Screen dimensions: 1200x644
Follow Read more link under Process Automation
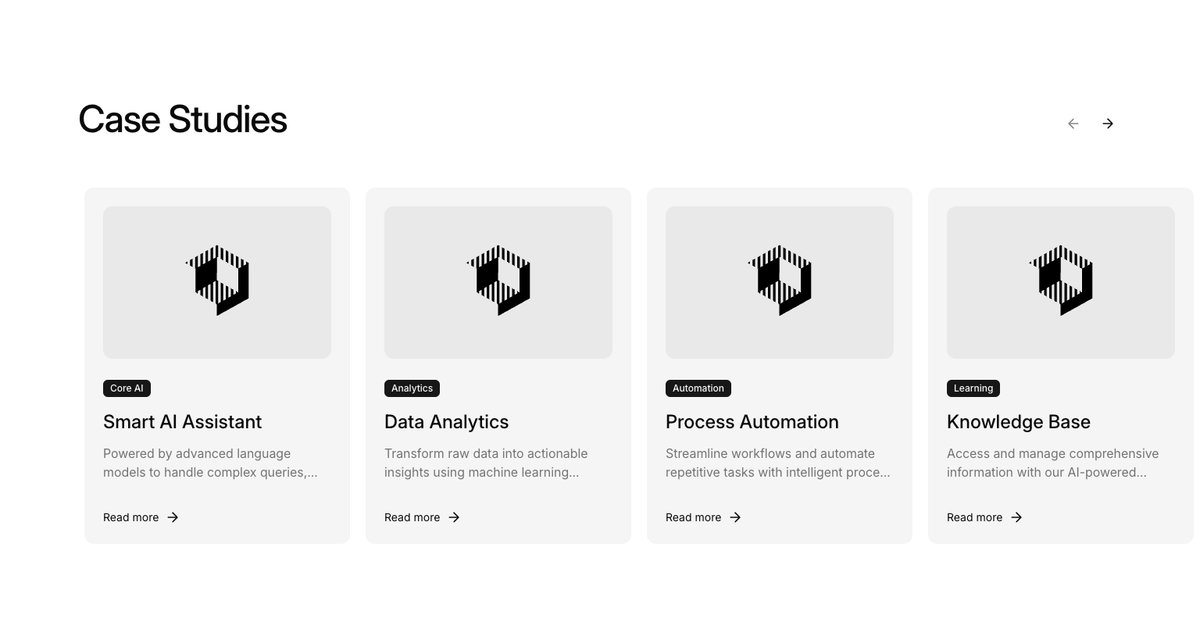click(x=693, y=517)
